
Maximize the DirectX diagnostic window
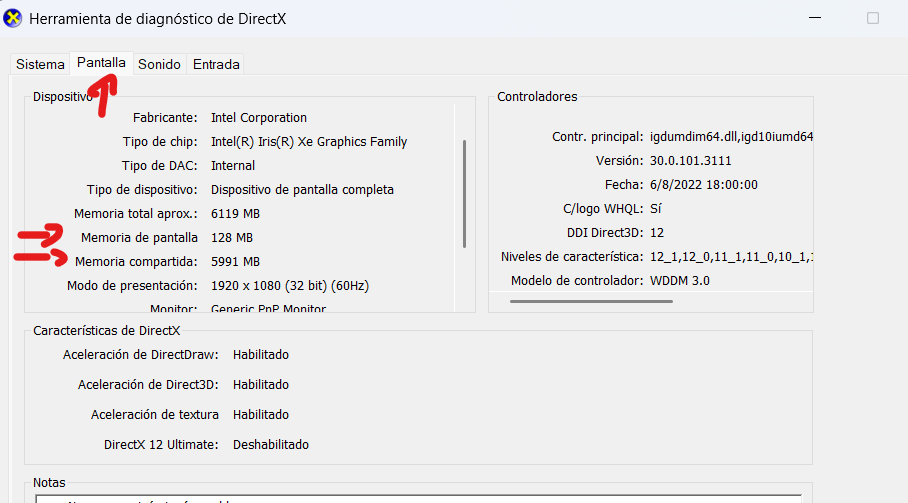(x=873, y=18)
